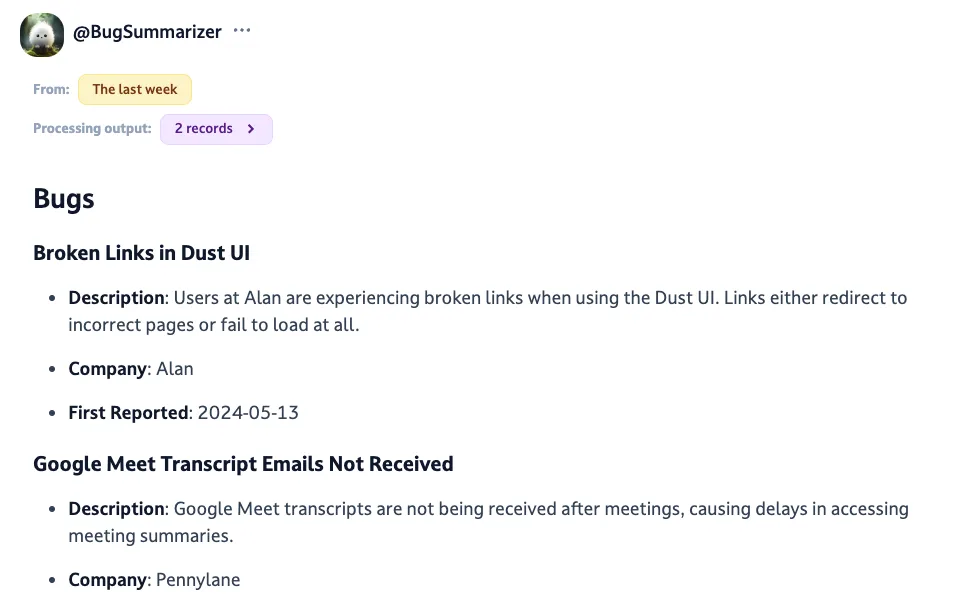Click the 'Google Meet Transcript Emails Not Received' heading

(243, 464)
